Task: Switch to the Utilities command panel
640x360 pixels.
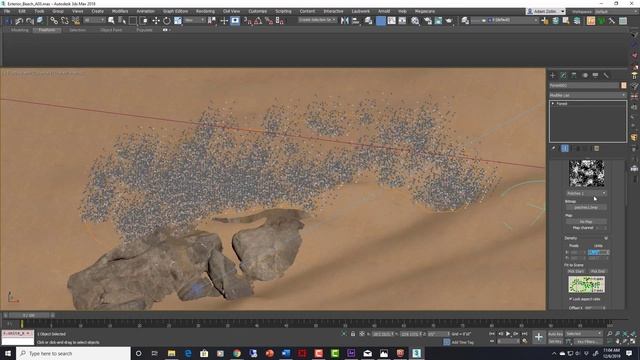Action: (606, 76)
